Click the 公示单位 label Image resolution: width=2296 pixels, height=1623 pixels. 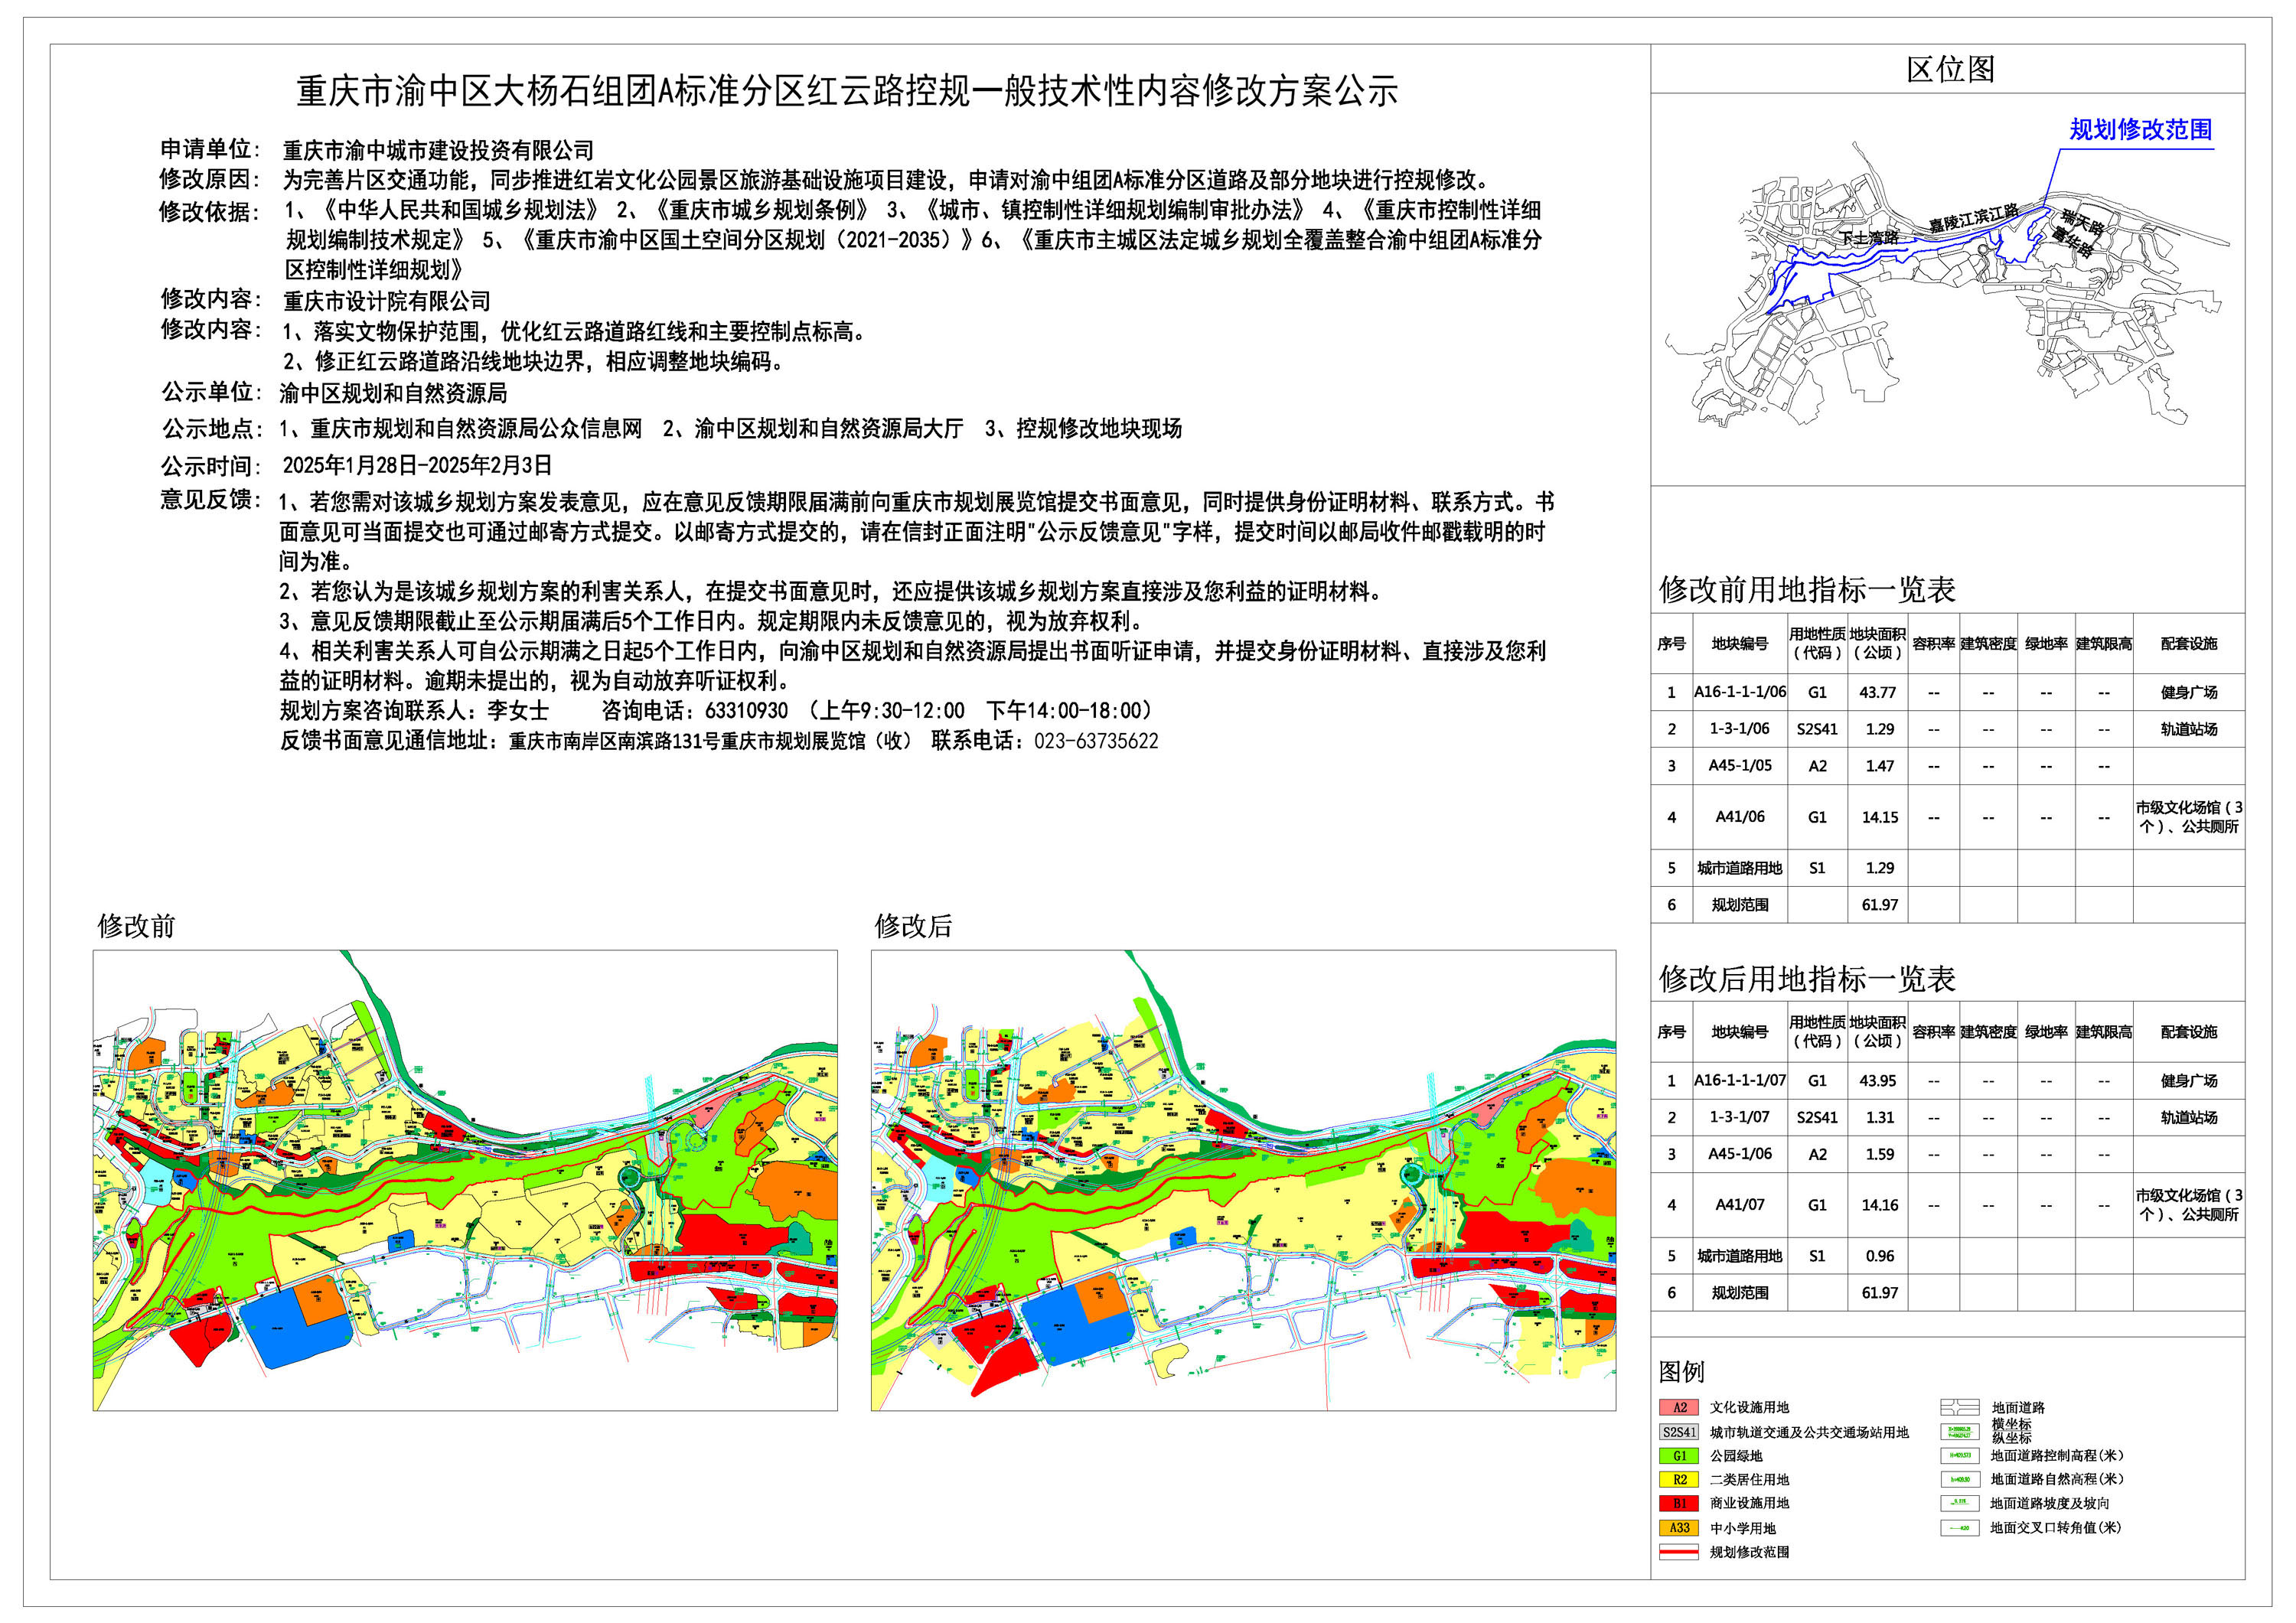[x=211, y=392]
